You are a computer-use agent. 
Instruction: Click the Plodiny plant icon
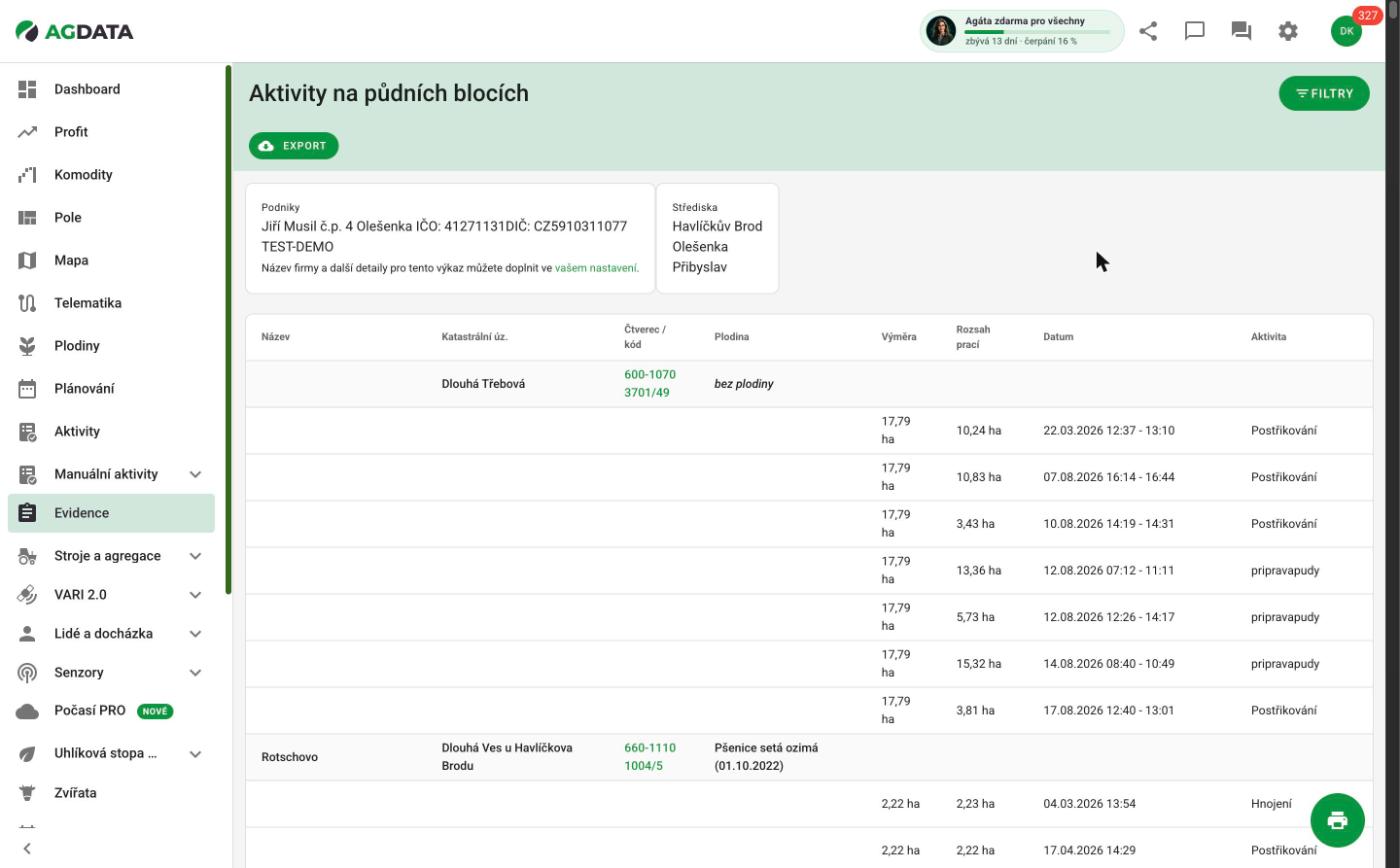[27, 346]
